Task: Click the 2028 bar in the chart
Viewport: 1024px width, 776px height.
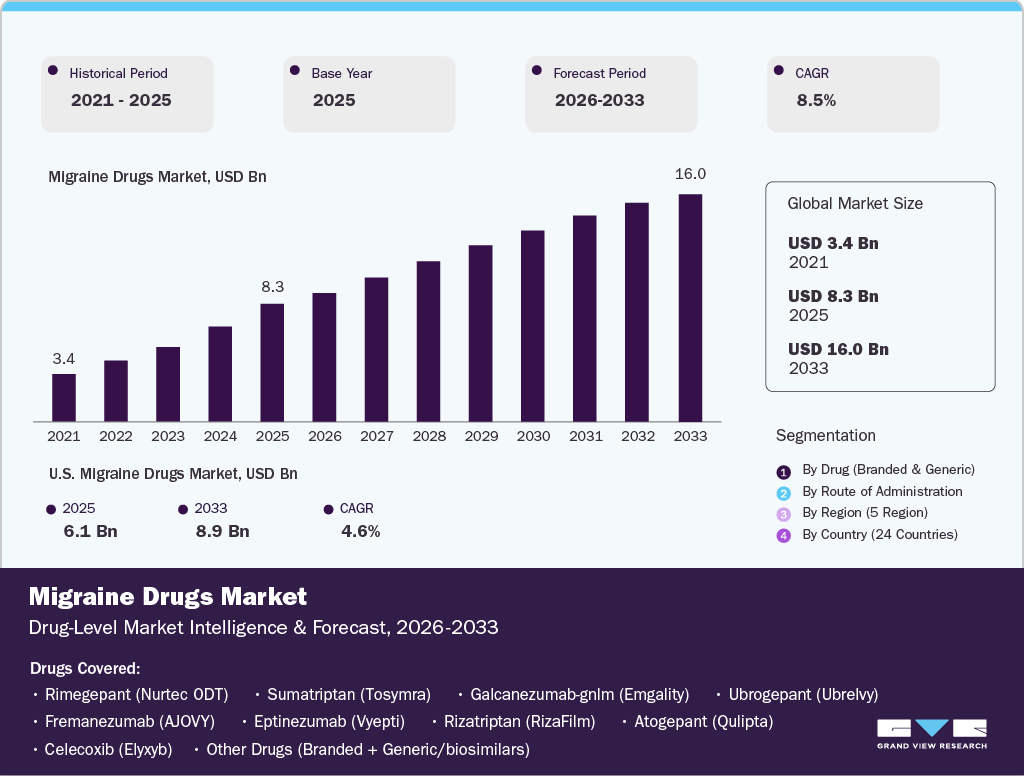Action: [x=428, y=341]
